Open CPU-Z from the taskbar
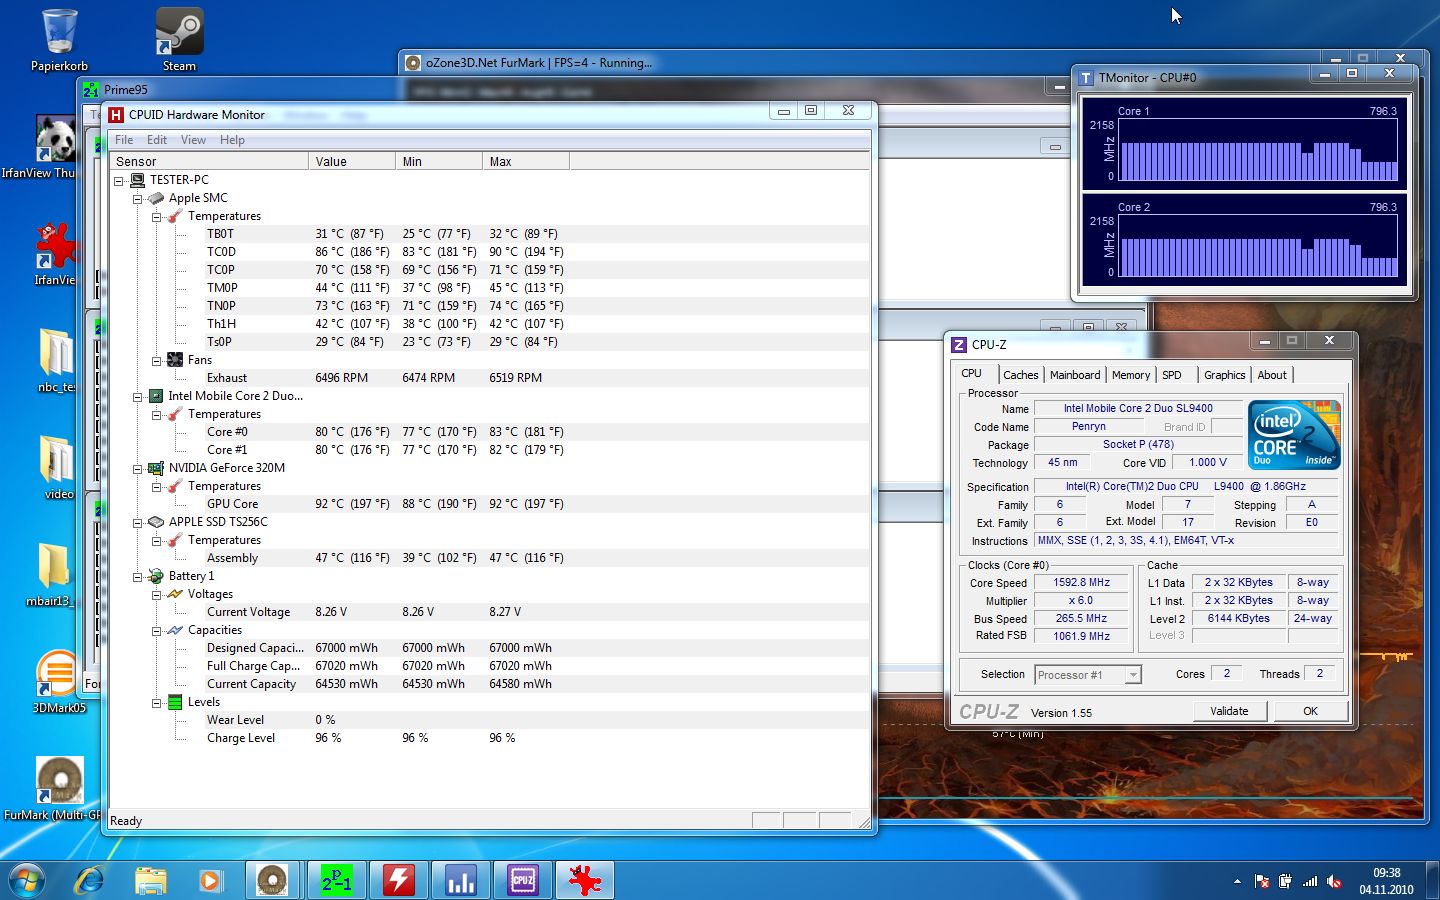Image resolution: width=1440 pixels, height=900 pixels. [x=522, y=880]
